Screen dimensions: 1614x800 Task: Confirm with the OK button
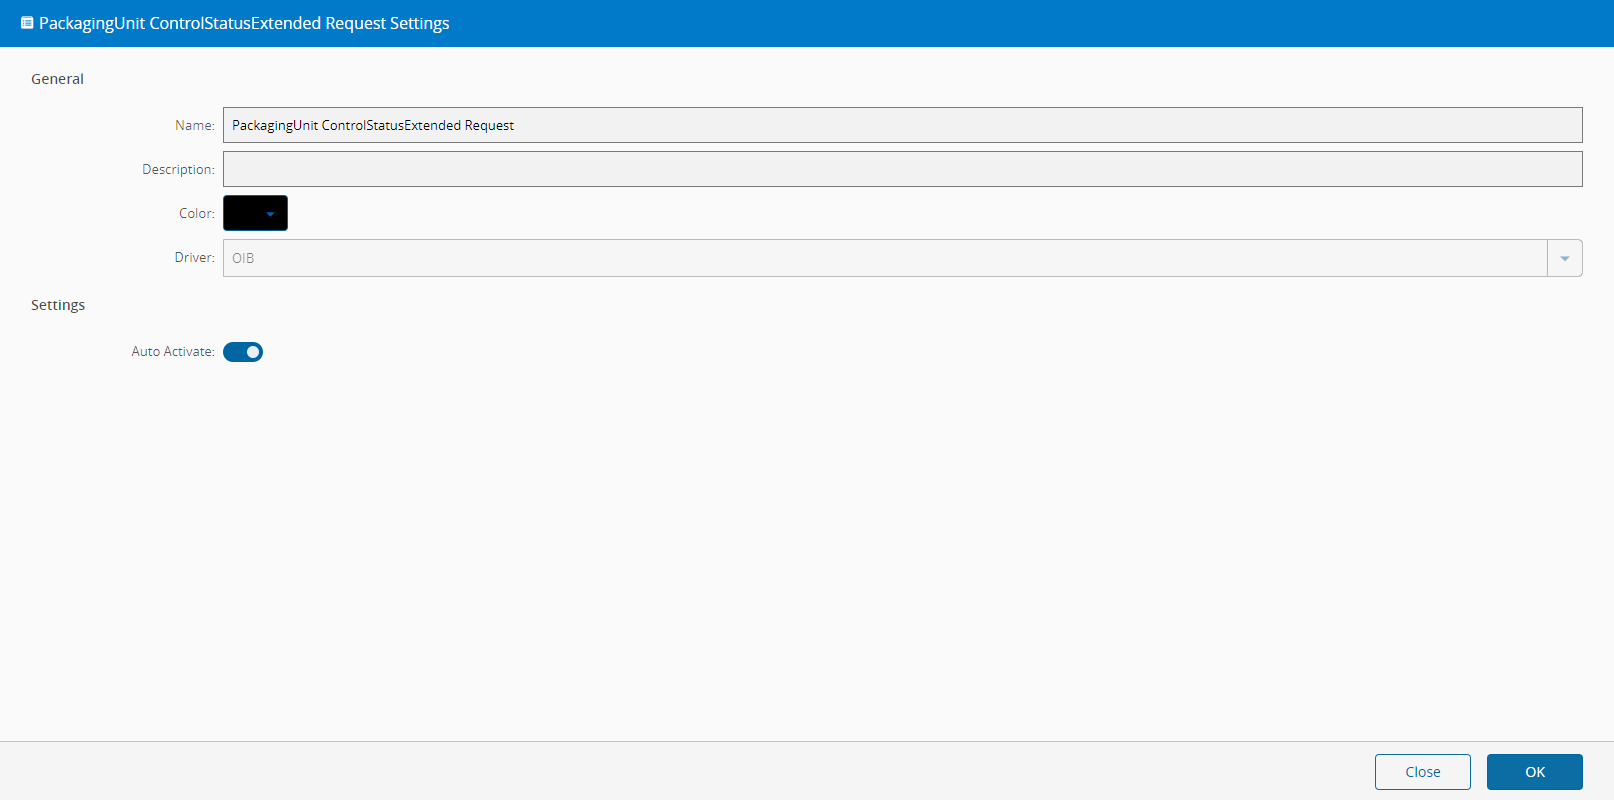1535,772
